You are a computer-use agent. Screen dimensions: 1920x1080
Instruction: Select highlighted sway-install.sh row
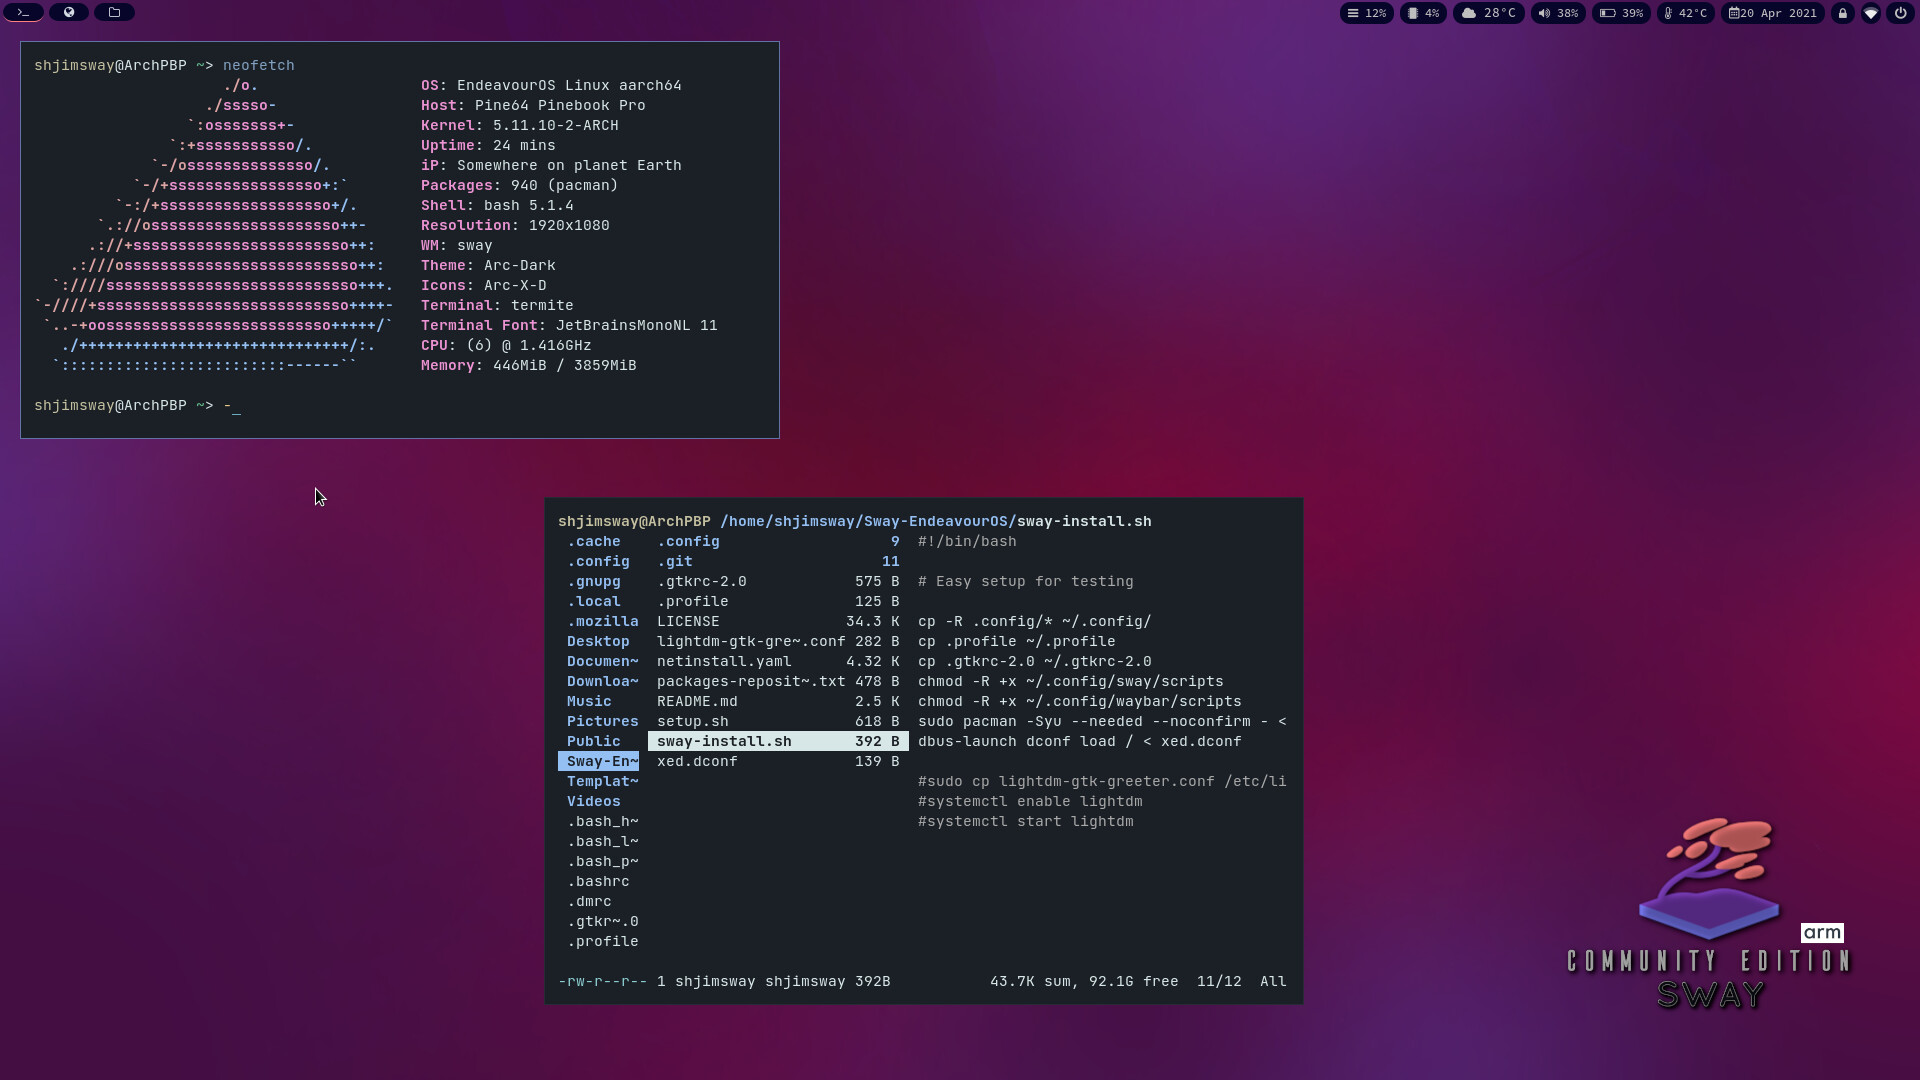tap(778, 741)
